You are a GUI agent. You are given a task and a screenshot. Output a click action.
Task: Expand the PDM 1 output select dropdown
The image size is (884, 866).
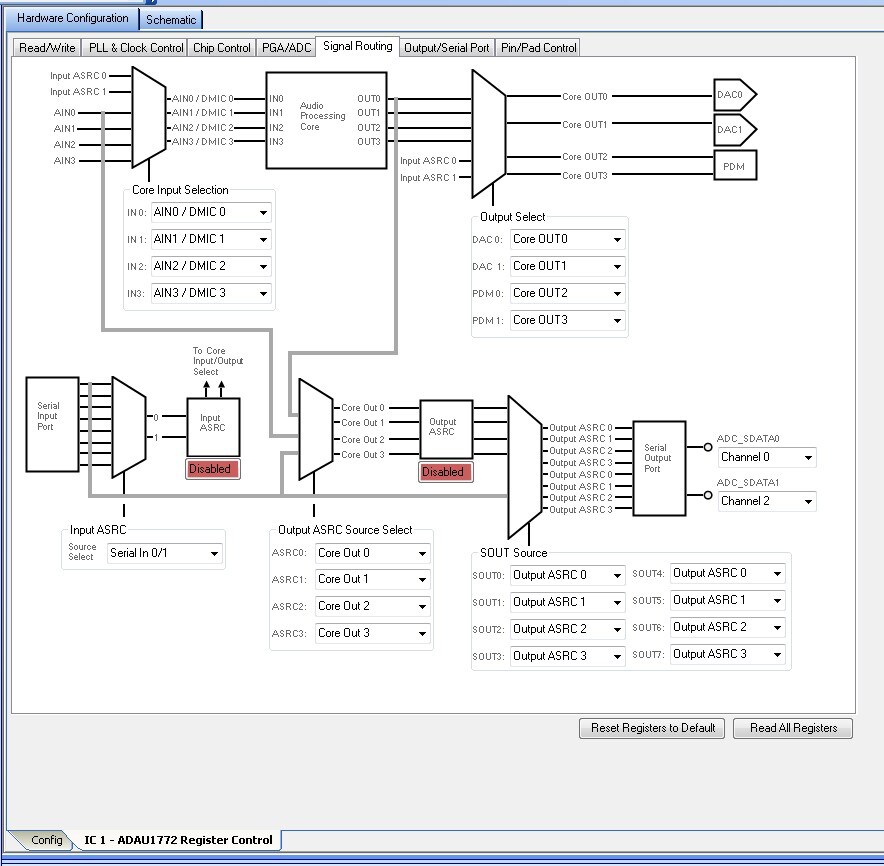coord(568,320)
